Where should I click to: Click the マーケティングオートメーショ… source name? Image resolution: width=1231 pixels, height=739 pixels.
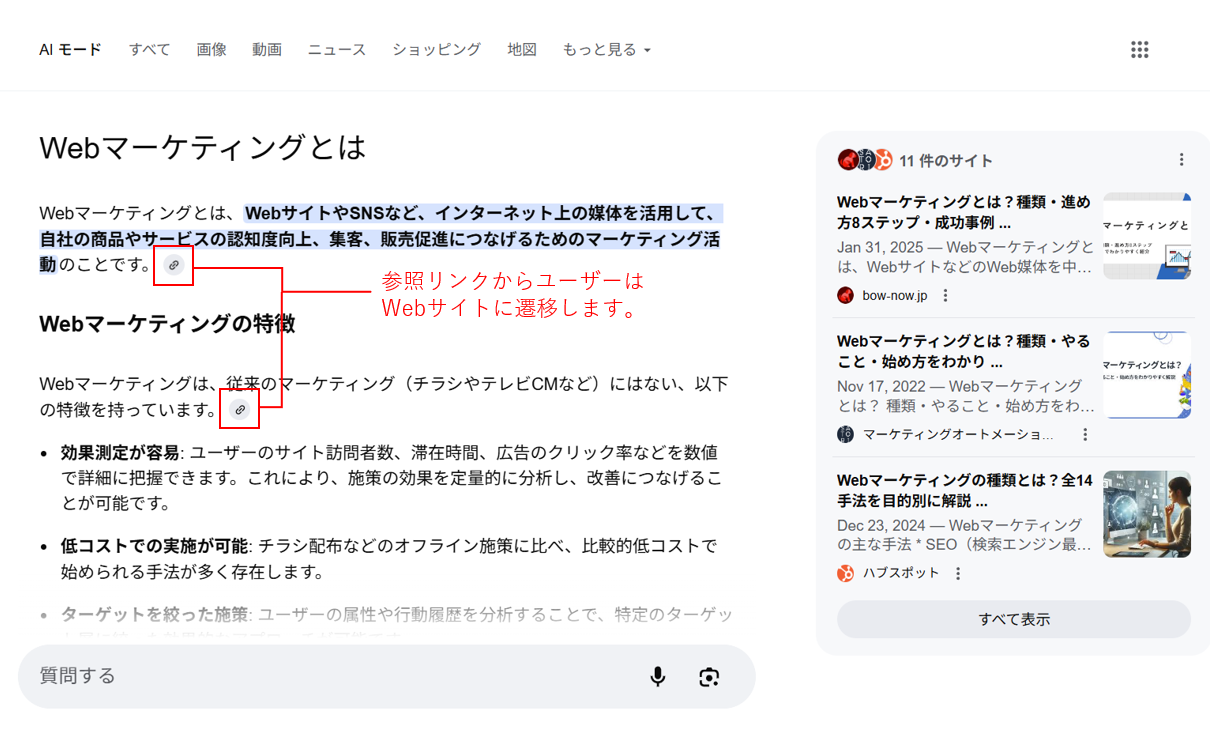(x=958, y=435)
